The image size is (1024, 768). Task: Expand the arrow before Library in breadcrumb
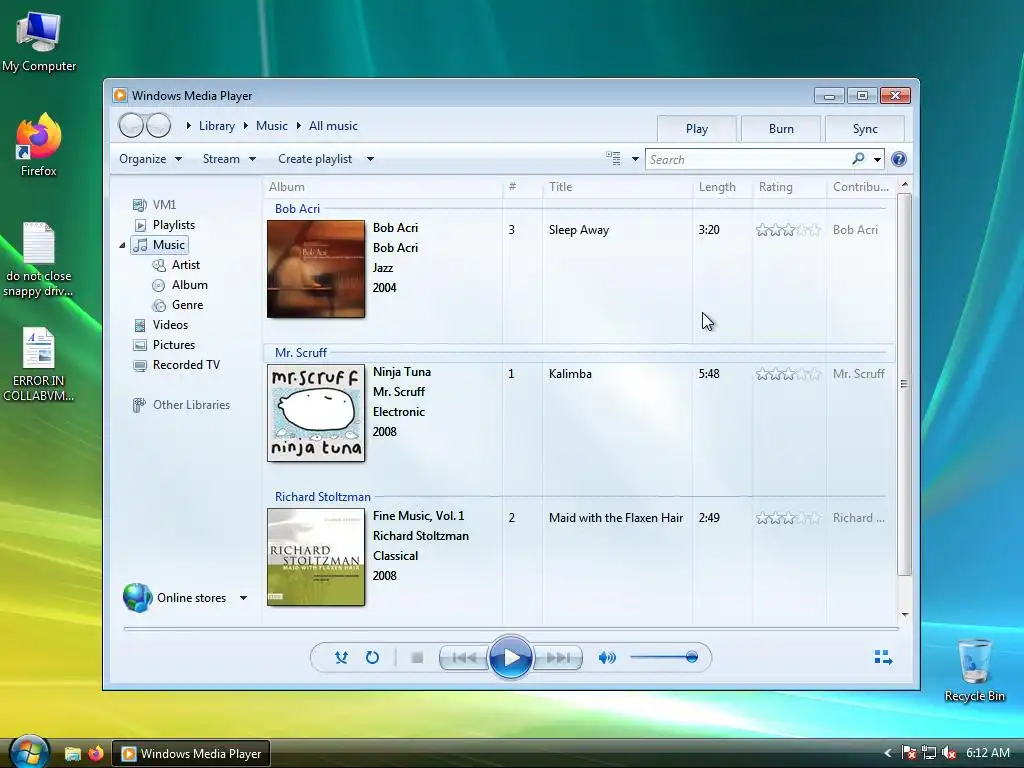(x=189, y=125)
